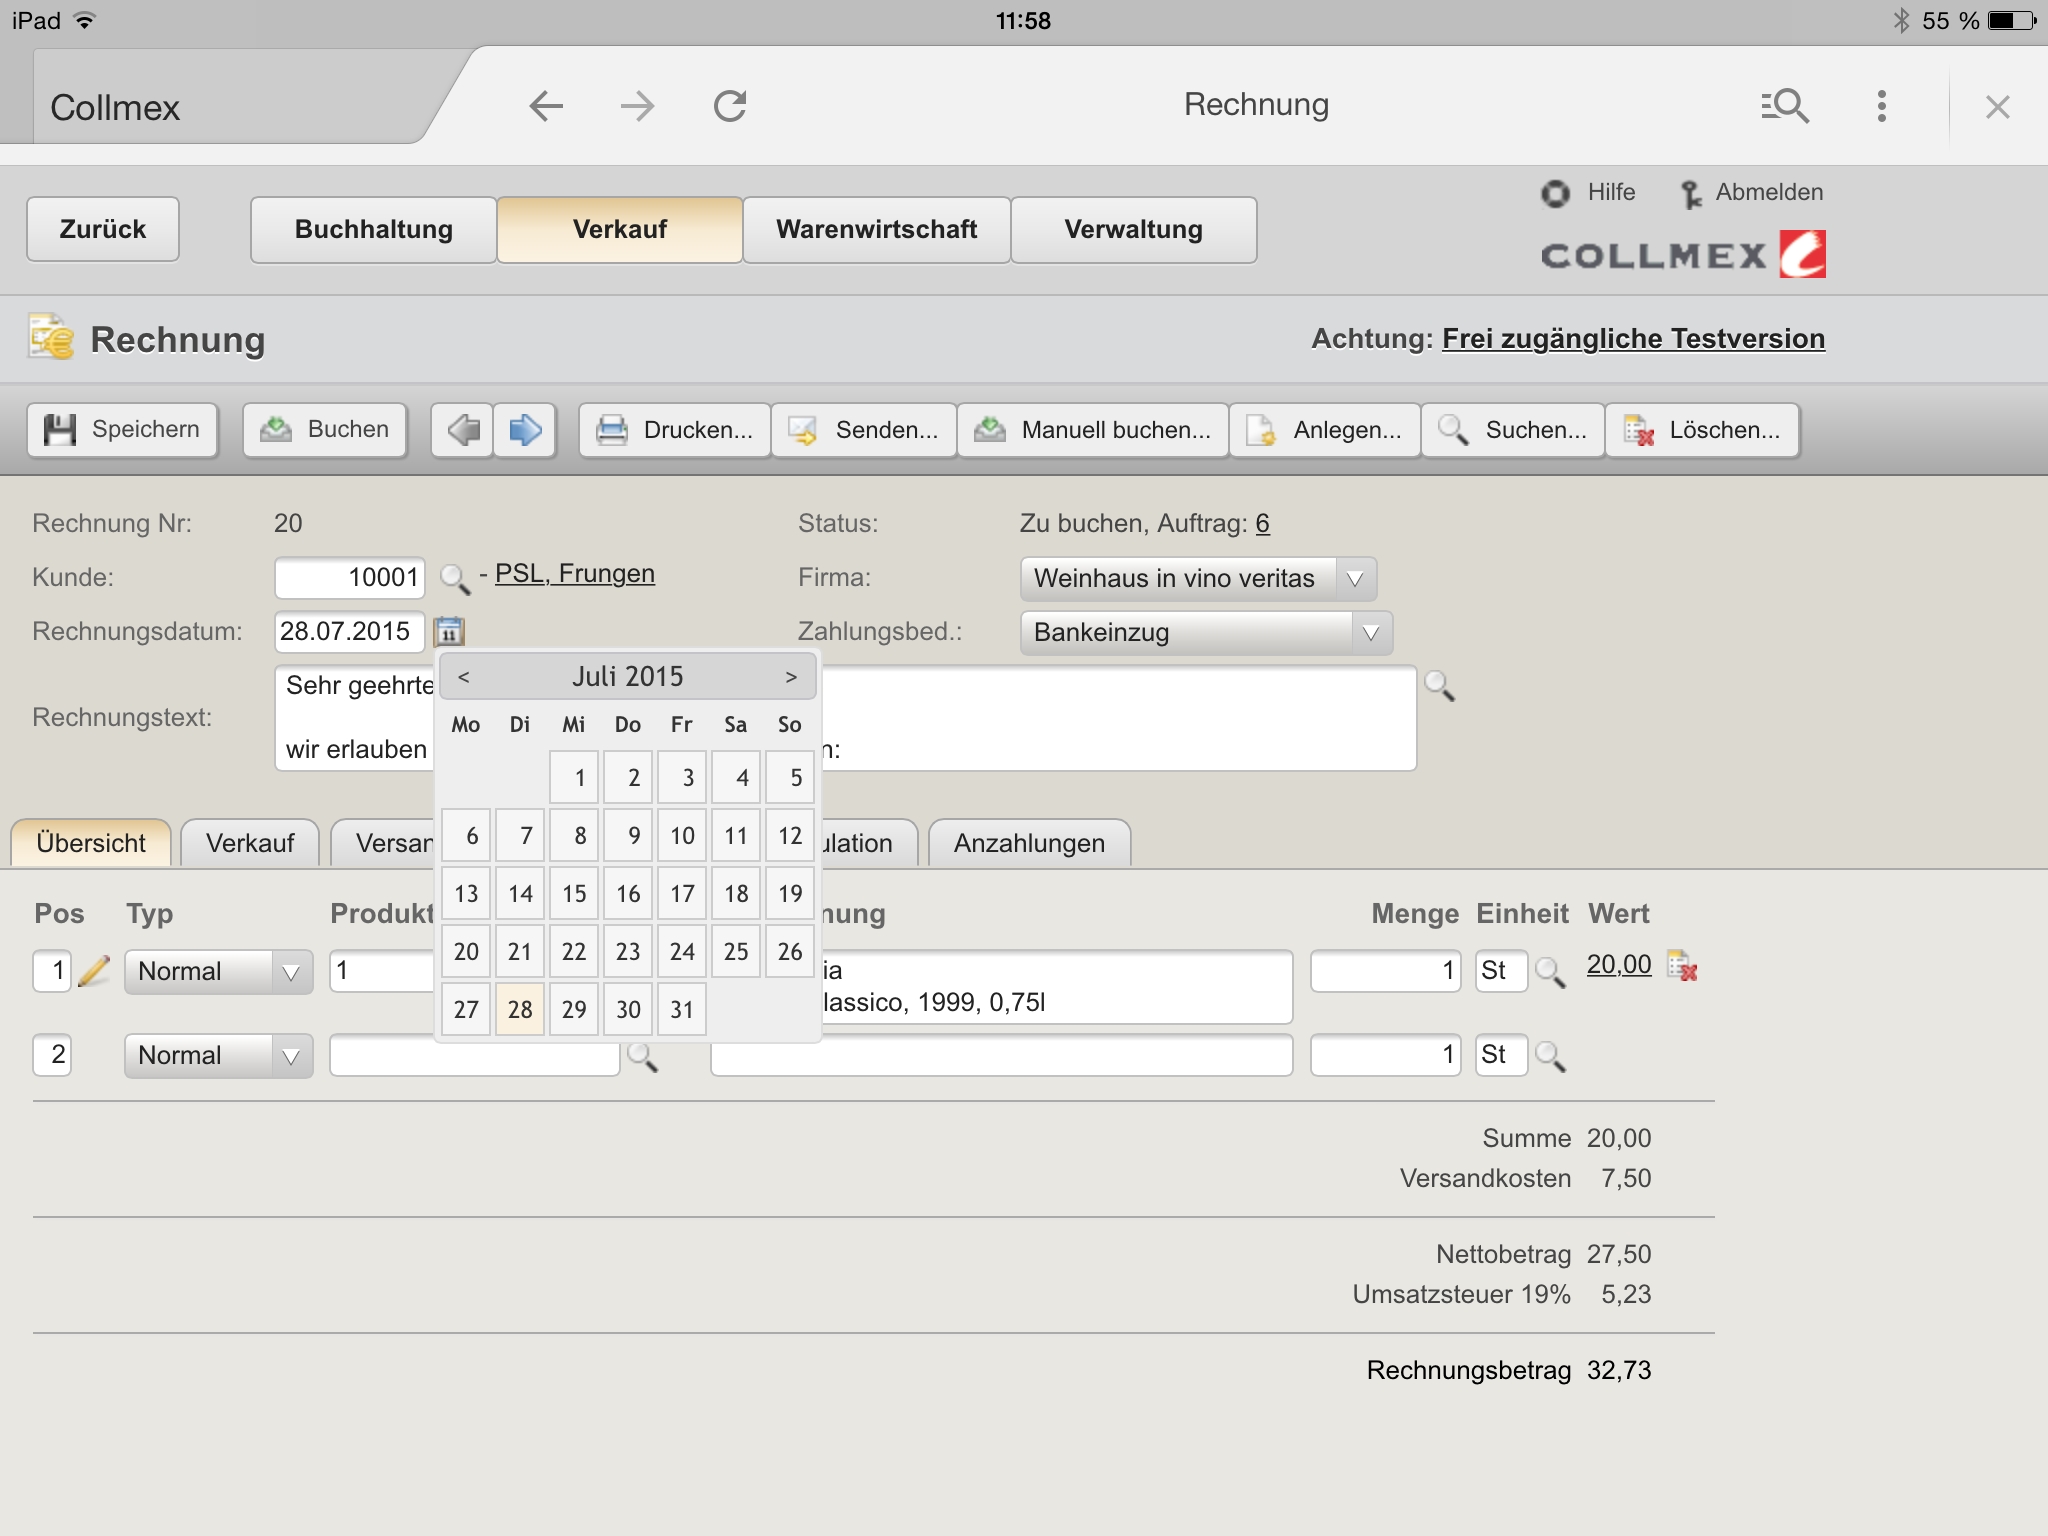Search unit with magnifier in row 1
Viewport: 2048px width, 1536px height.
point(1550,972)
